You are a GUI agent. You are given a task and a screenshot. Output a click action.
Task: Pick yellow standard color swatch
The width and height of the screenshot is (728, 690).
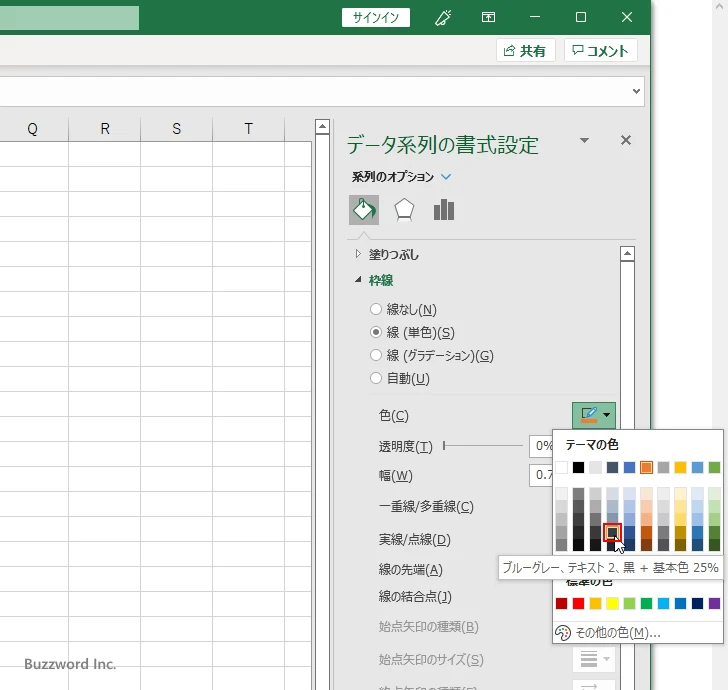point(612,603)
